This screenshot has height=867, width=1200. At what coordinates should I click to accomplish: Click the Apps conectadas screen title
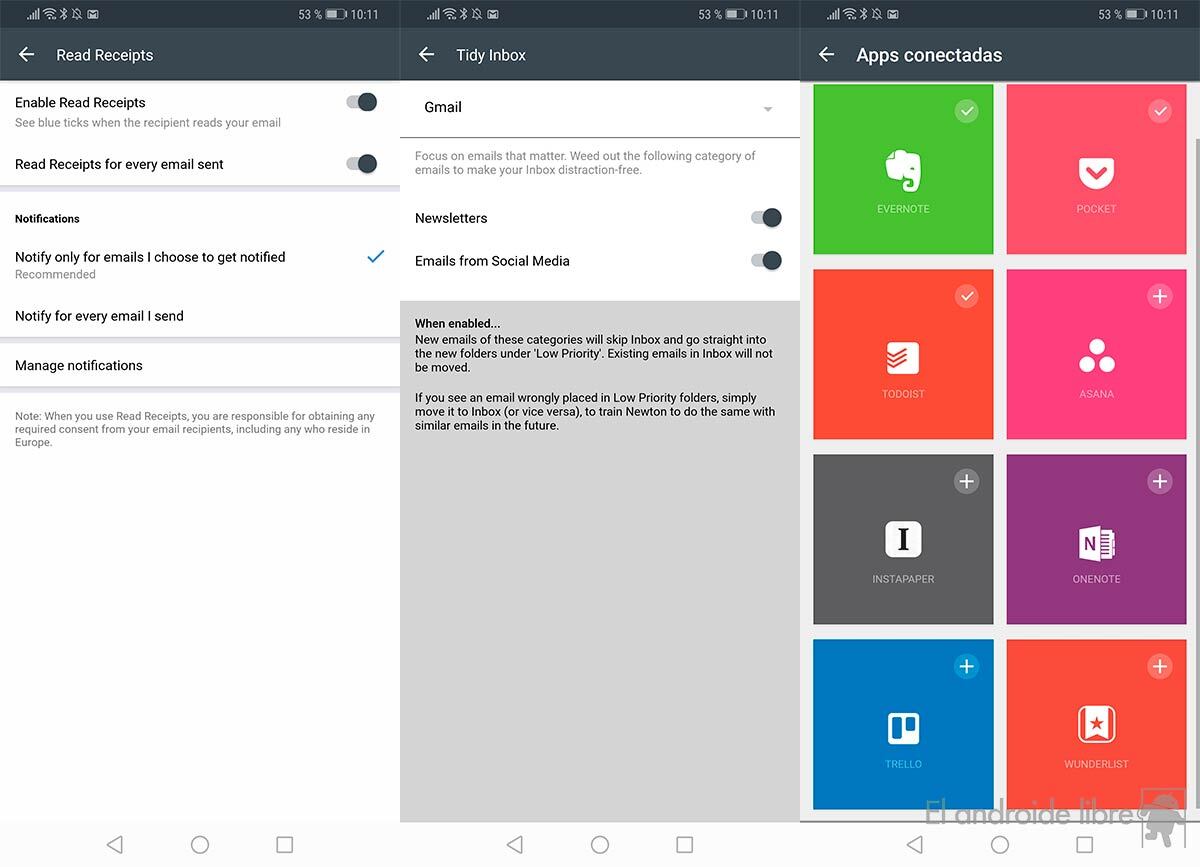click(929, 55)
